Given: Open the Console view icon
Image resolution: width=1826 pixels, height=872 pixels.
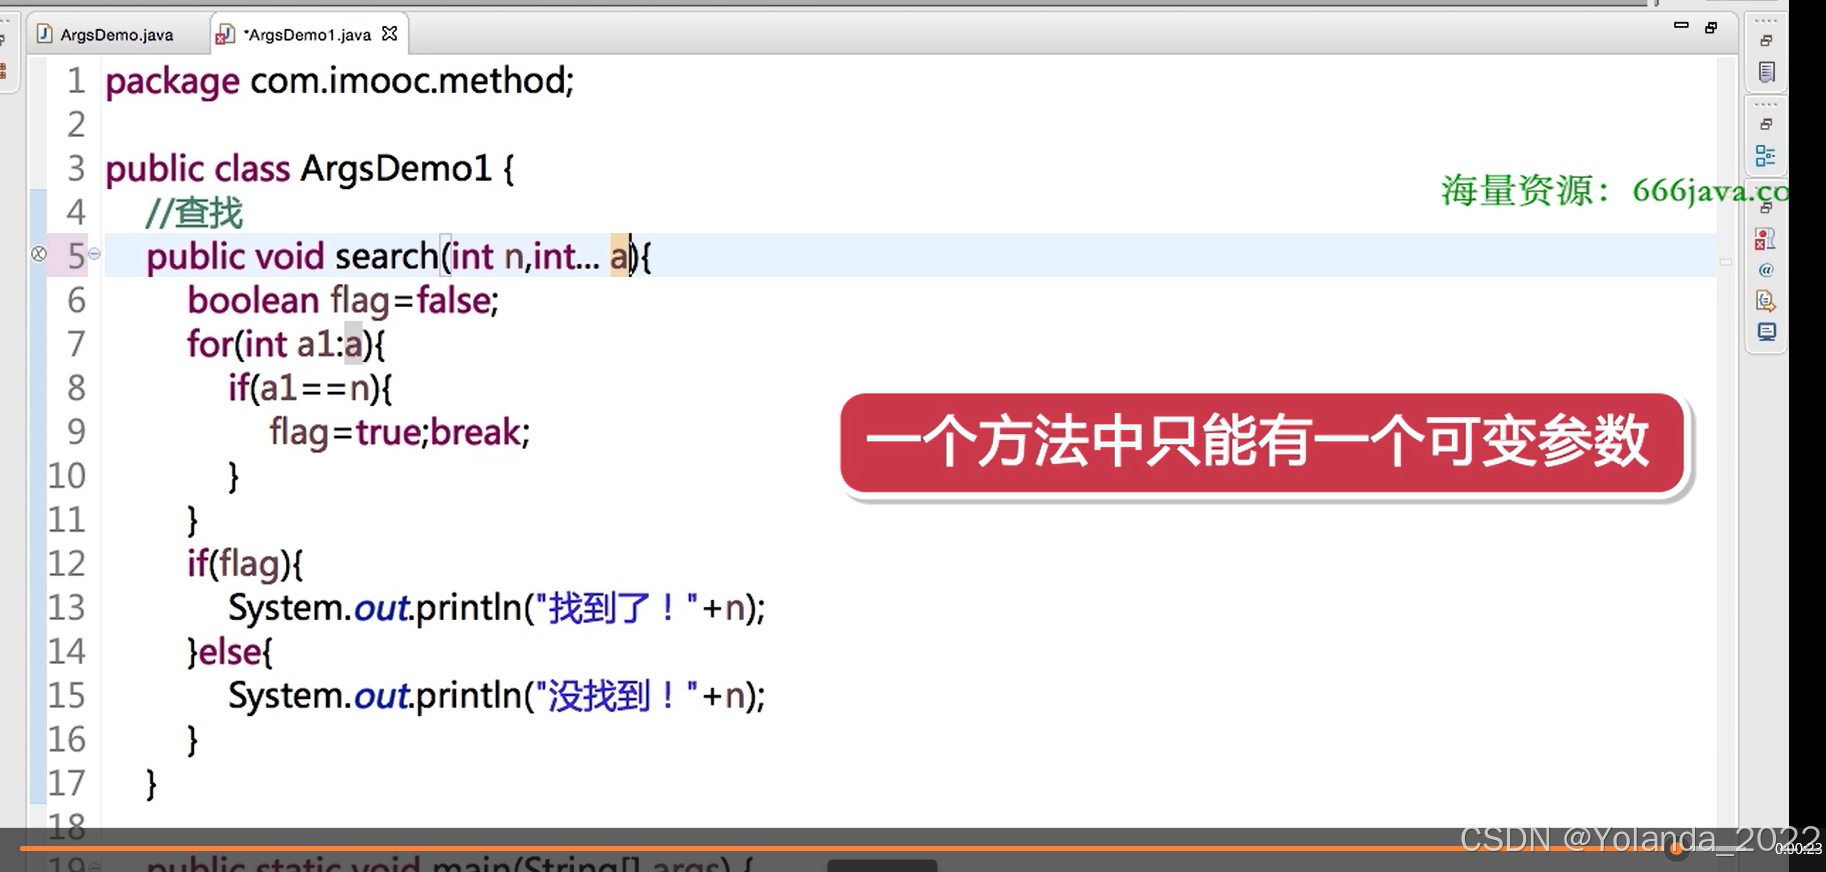Looking at the screenshot, I should point(1767,332).
